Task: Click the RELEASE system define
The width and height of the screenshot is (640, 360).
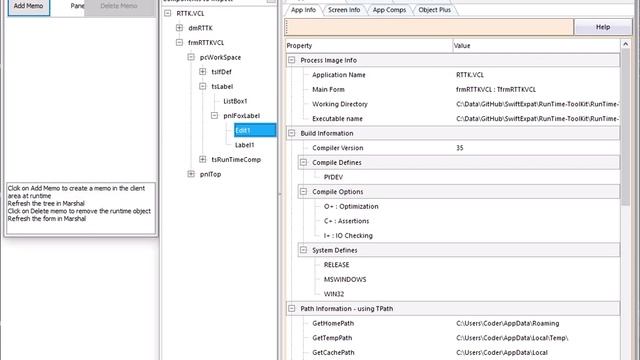Action: click(336, 265)
